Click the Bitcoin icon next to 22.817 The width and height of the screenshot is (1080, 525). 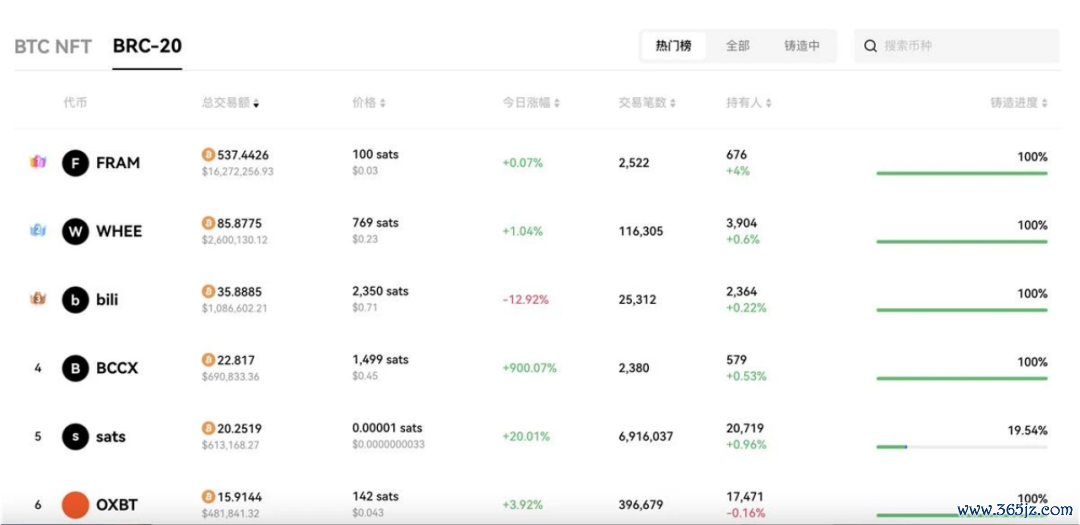coord(208,360)
